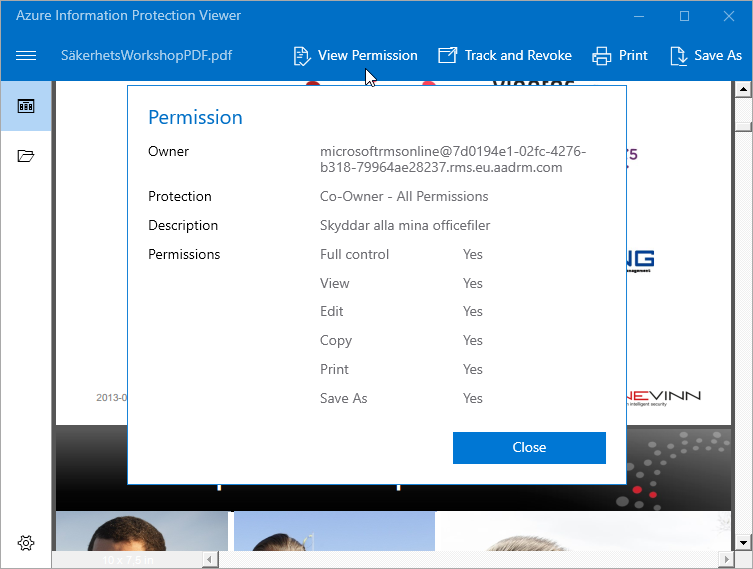This screenshot has height=569, width=753.
Task: Click the open folder sidebar icon
Action: click(x=26, y=156)
